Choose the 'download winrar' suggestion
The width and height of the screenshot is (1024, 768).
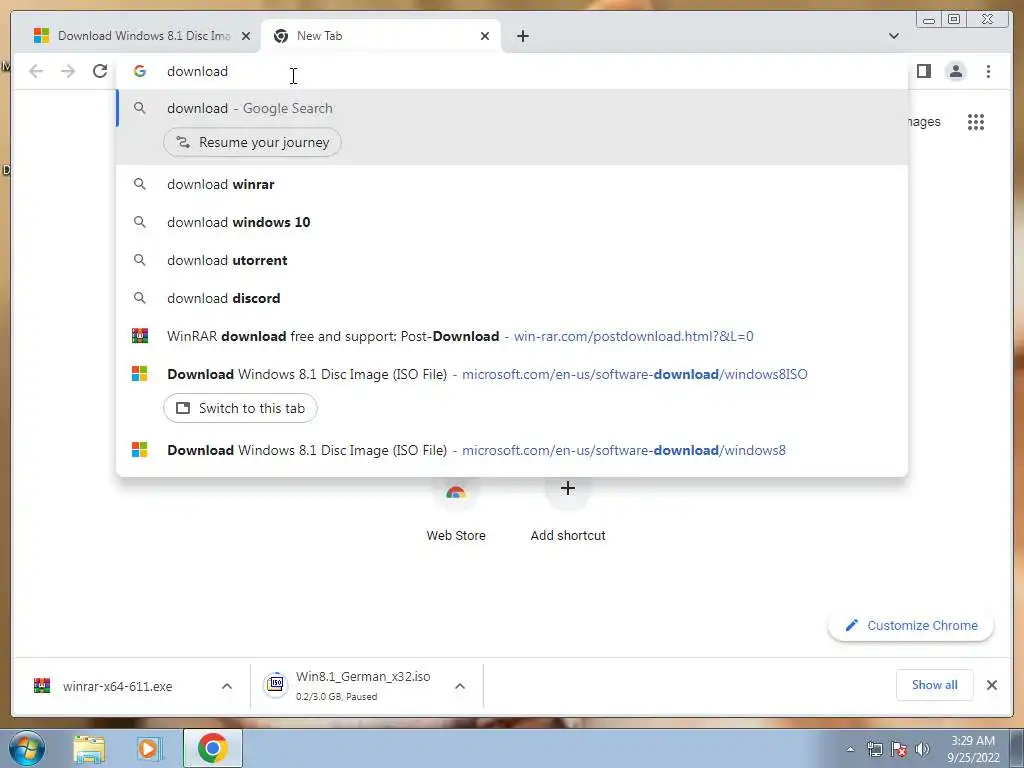(512, 184)
